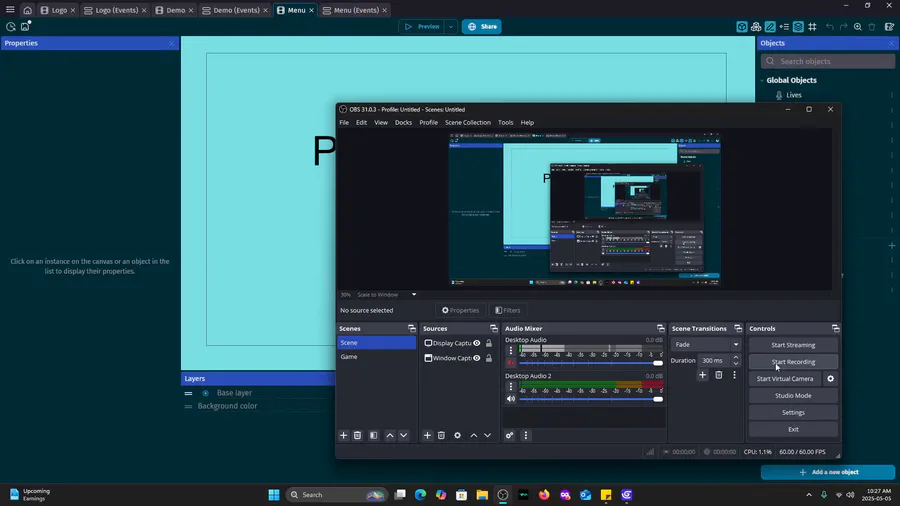Open Firefox from the Windows taskbar

pyautogui.click(x=544, y=495)
